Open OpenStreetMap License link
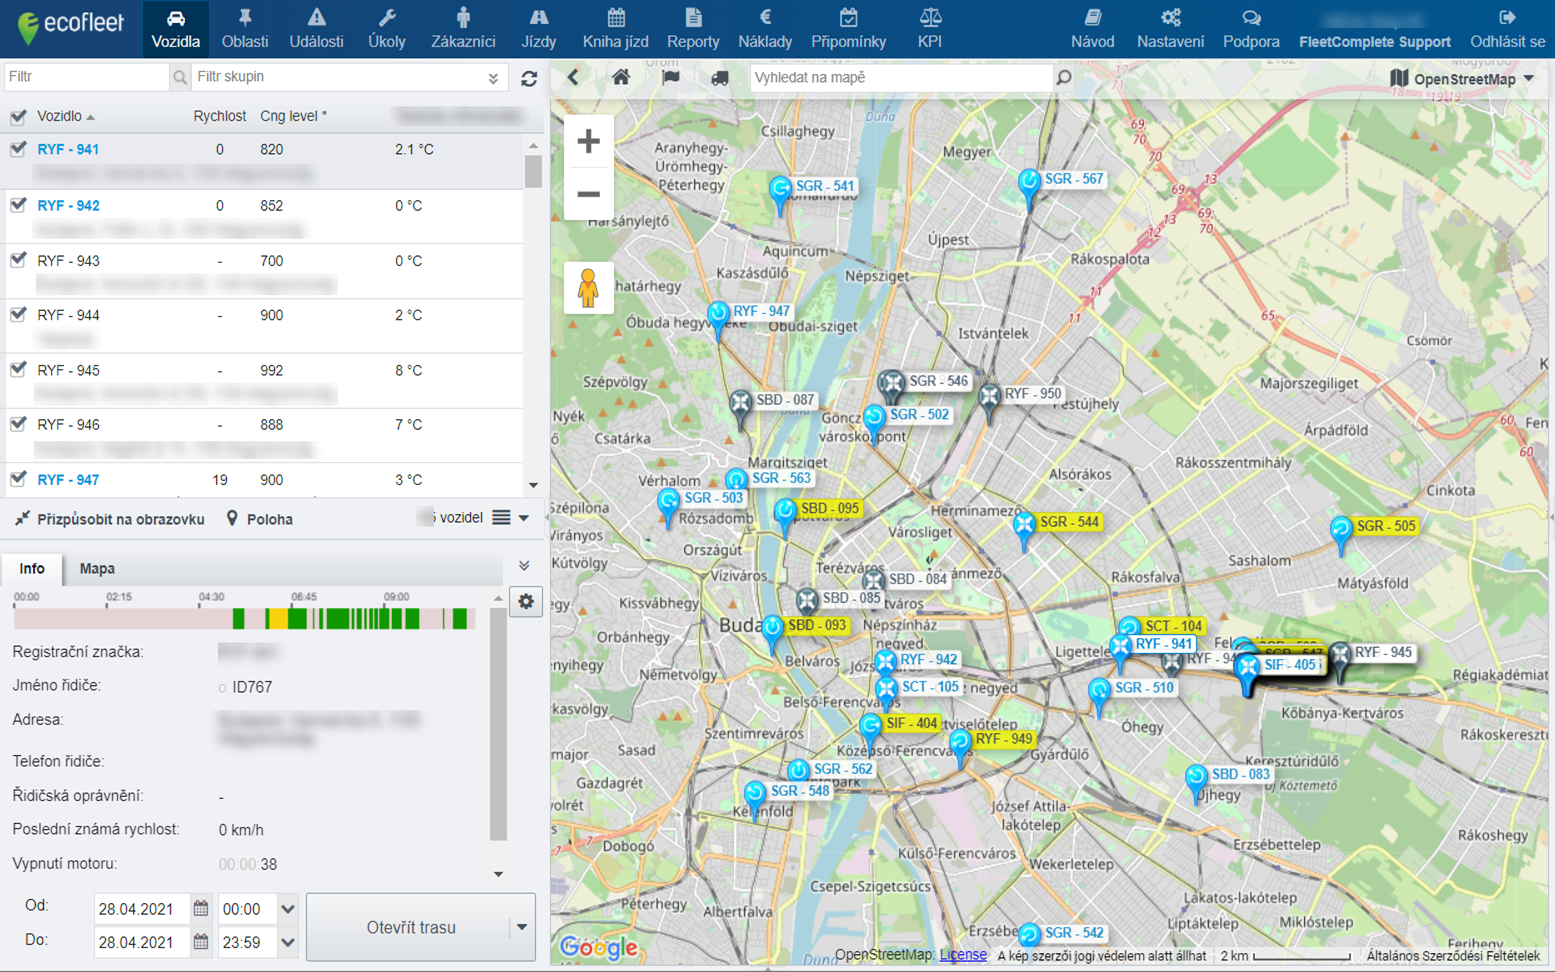Screen dimensions: 1555x972 963,955
